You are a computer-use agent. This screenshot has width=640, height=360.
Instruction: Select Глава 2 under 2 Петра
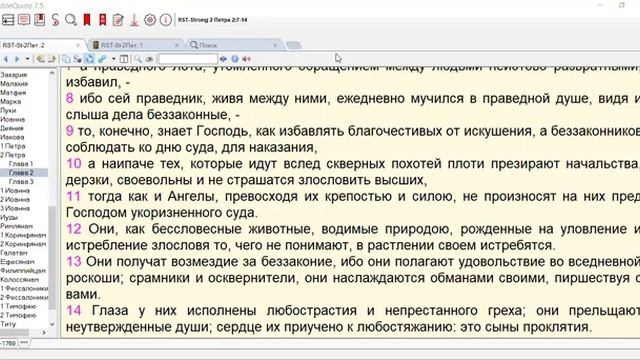21,173
